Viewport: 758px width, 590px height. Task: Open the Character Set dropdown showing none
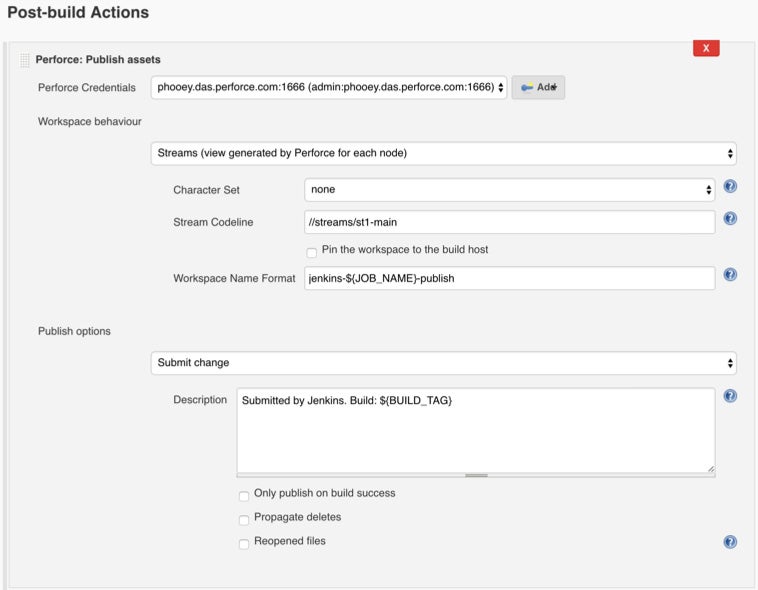[x=510, y=190]
